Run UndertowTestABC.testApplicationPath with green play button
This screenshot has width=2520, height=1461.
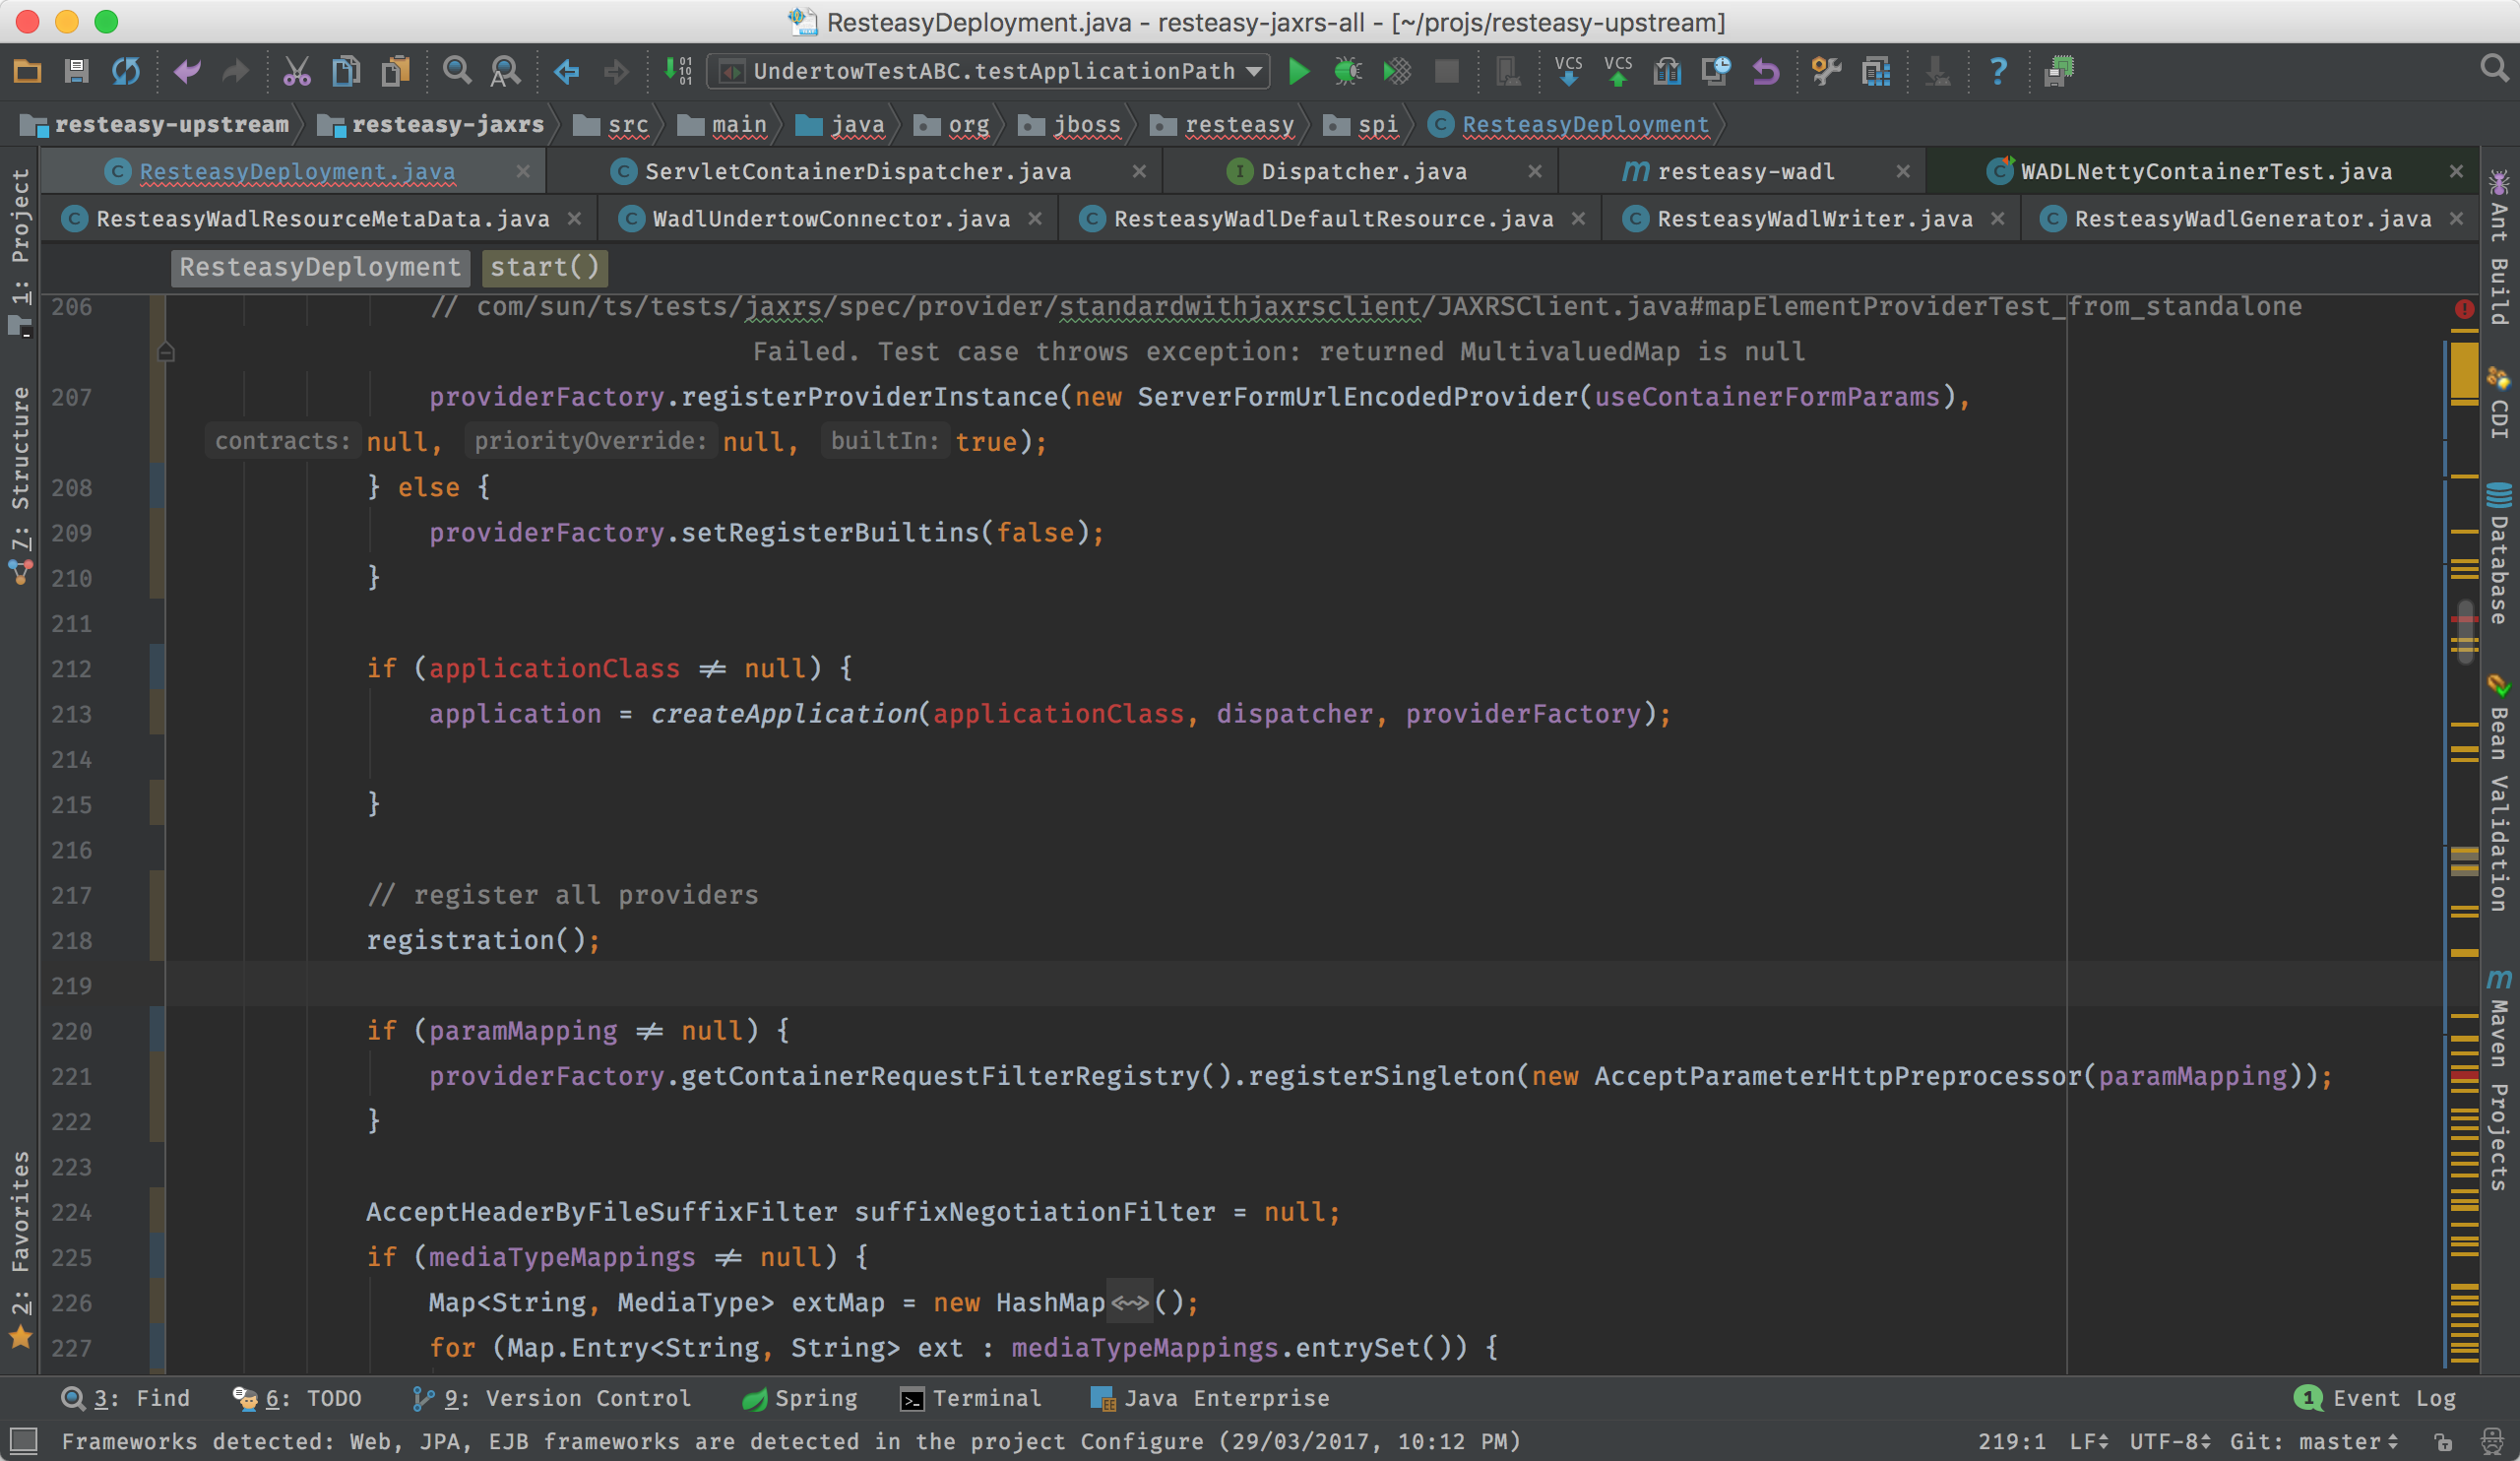click(x=1298, y=71)
